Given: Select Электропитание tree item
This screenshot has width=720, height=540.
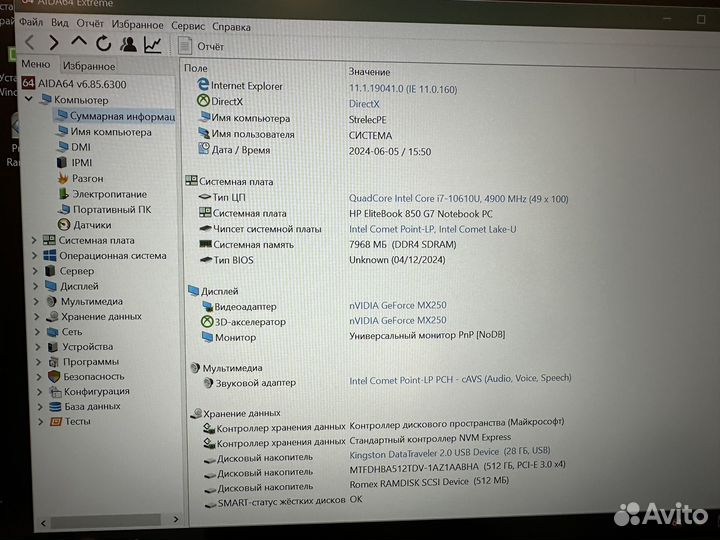Looking at the screenshot, I should pos(102,194).
